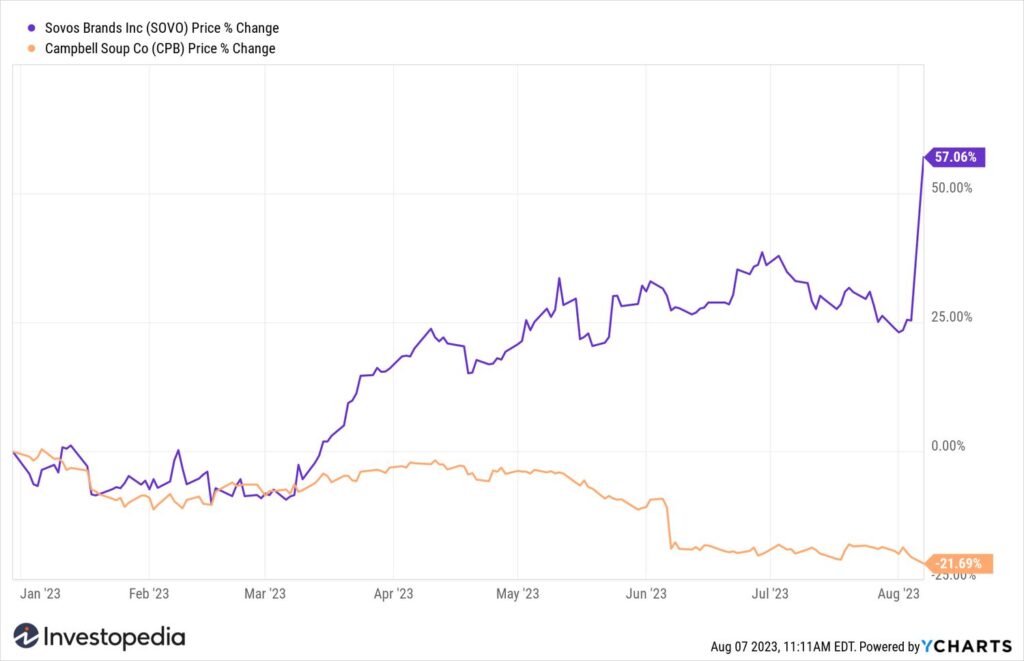The image size is (1024, 661).
Task: Select the Jun '23 axis label
Action: (646, 594)
